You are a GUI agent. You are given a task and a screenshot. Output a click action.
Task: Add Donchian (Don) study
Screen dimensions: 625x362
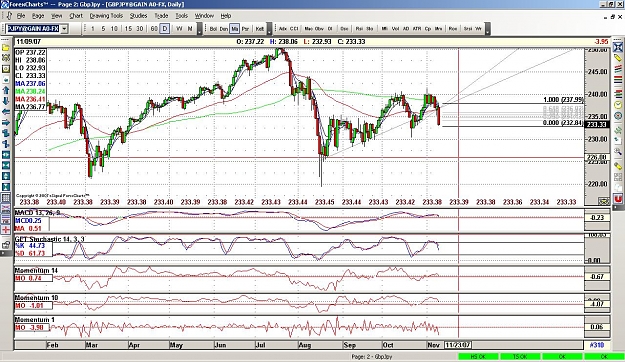[x=224, y=29]
